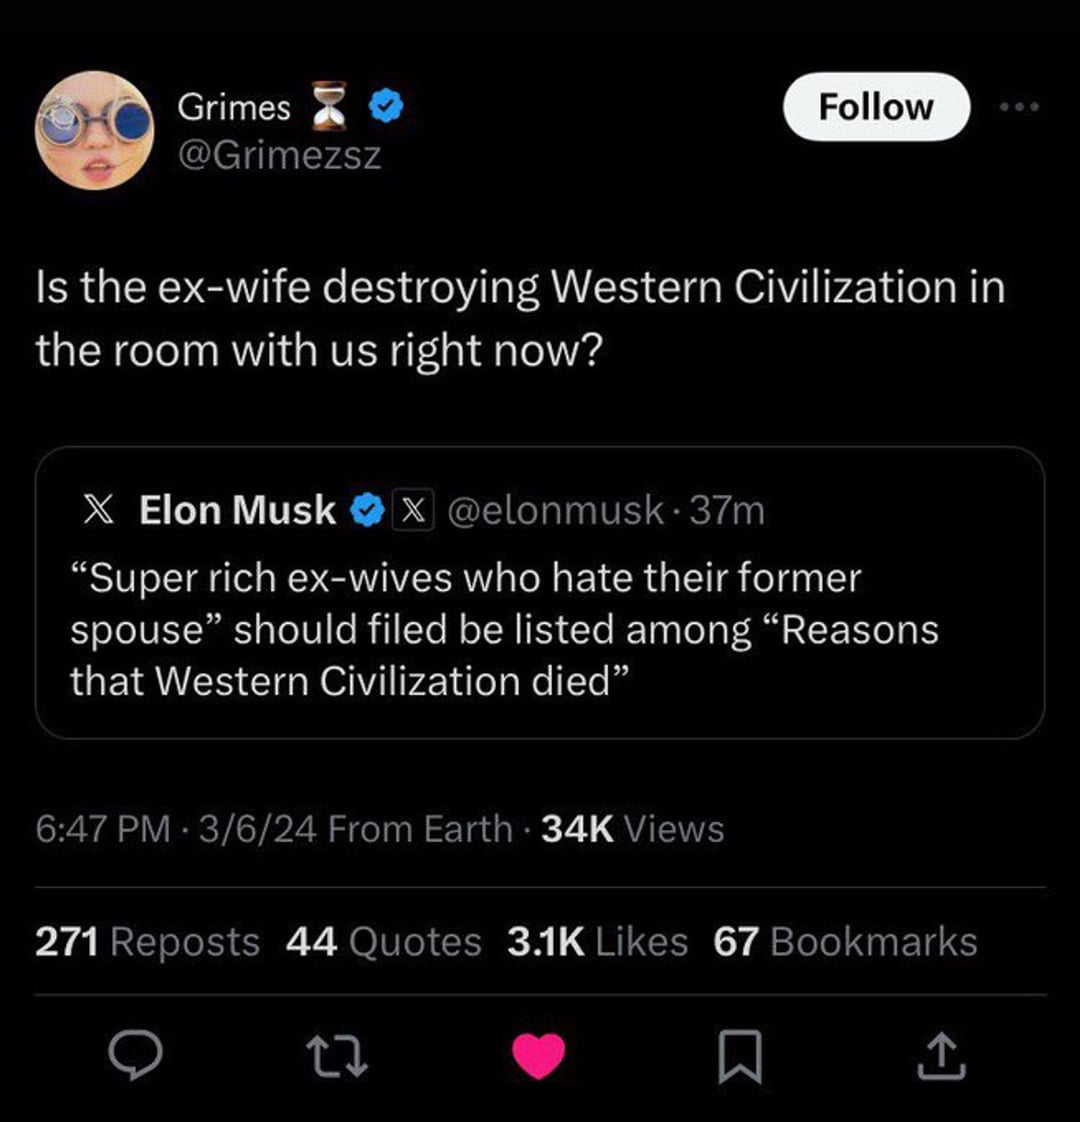This screenshot has height=1122, width=1080.
Task: Click the 34K Views count
Action: pos(632,828)
